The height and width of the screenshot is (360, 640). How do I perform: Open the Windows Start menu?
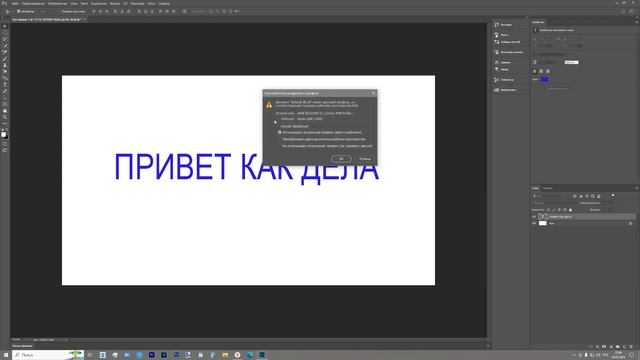tap(6, 355)
